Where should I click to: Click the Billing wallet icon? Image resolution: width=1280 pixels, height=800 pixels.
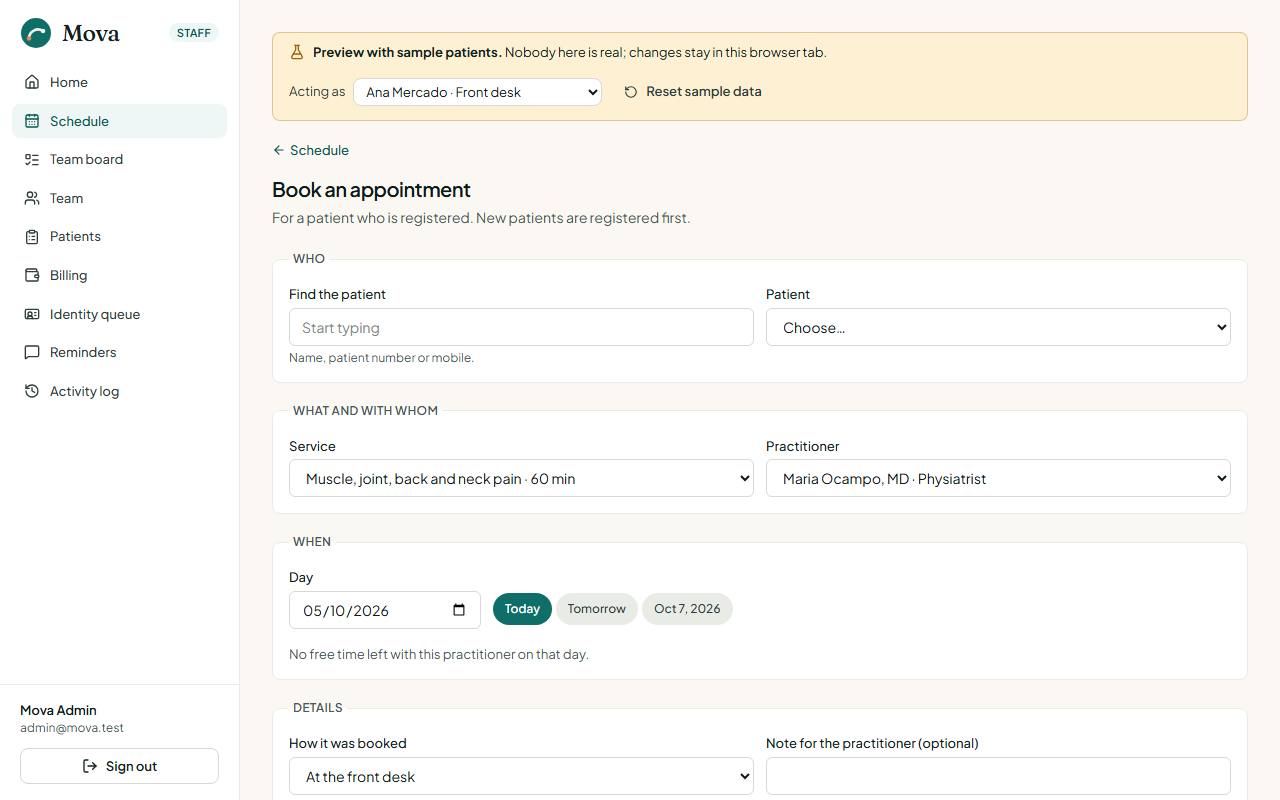(x=32, y=275)
